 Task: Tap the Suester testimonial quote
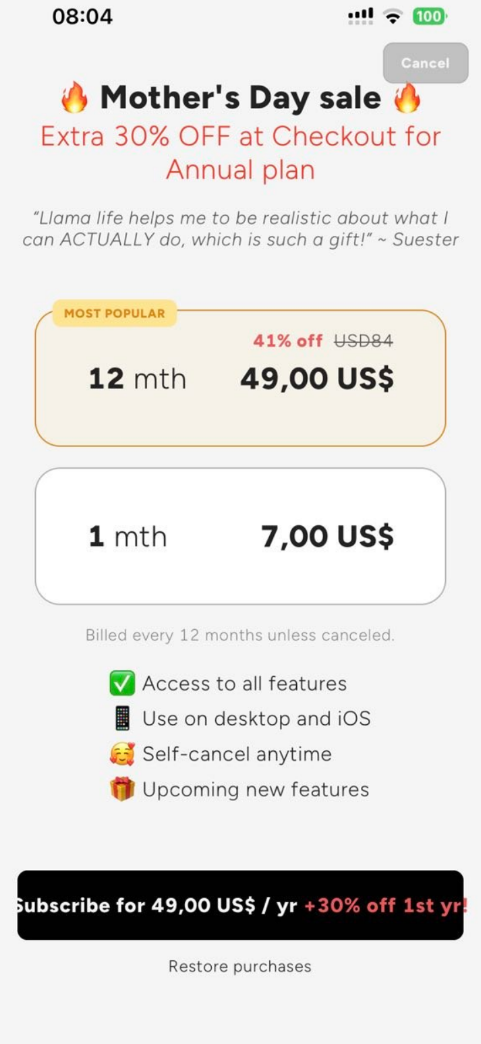tap(240, 228)
